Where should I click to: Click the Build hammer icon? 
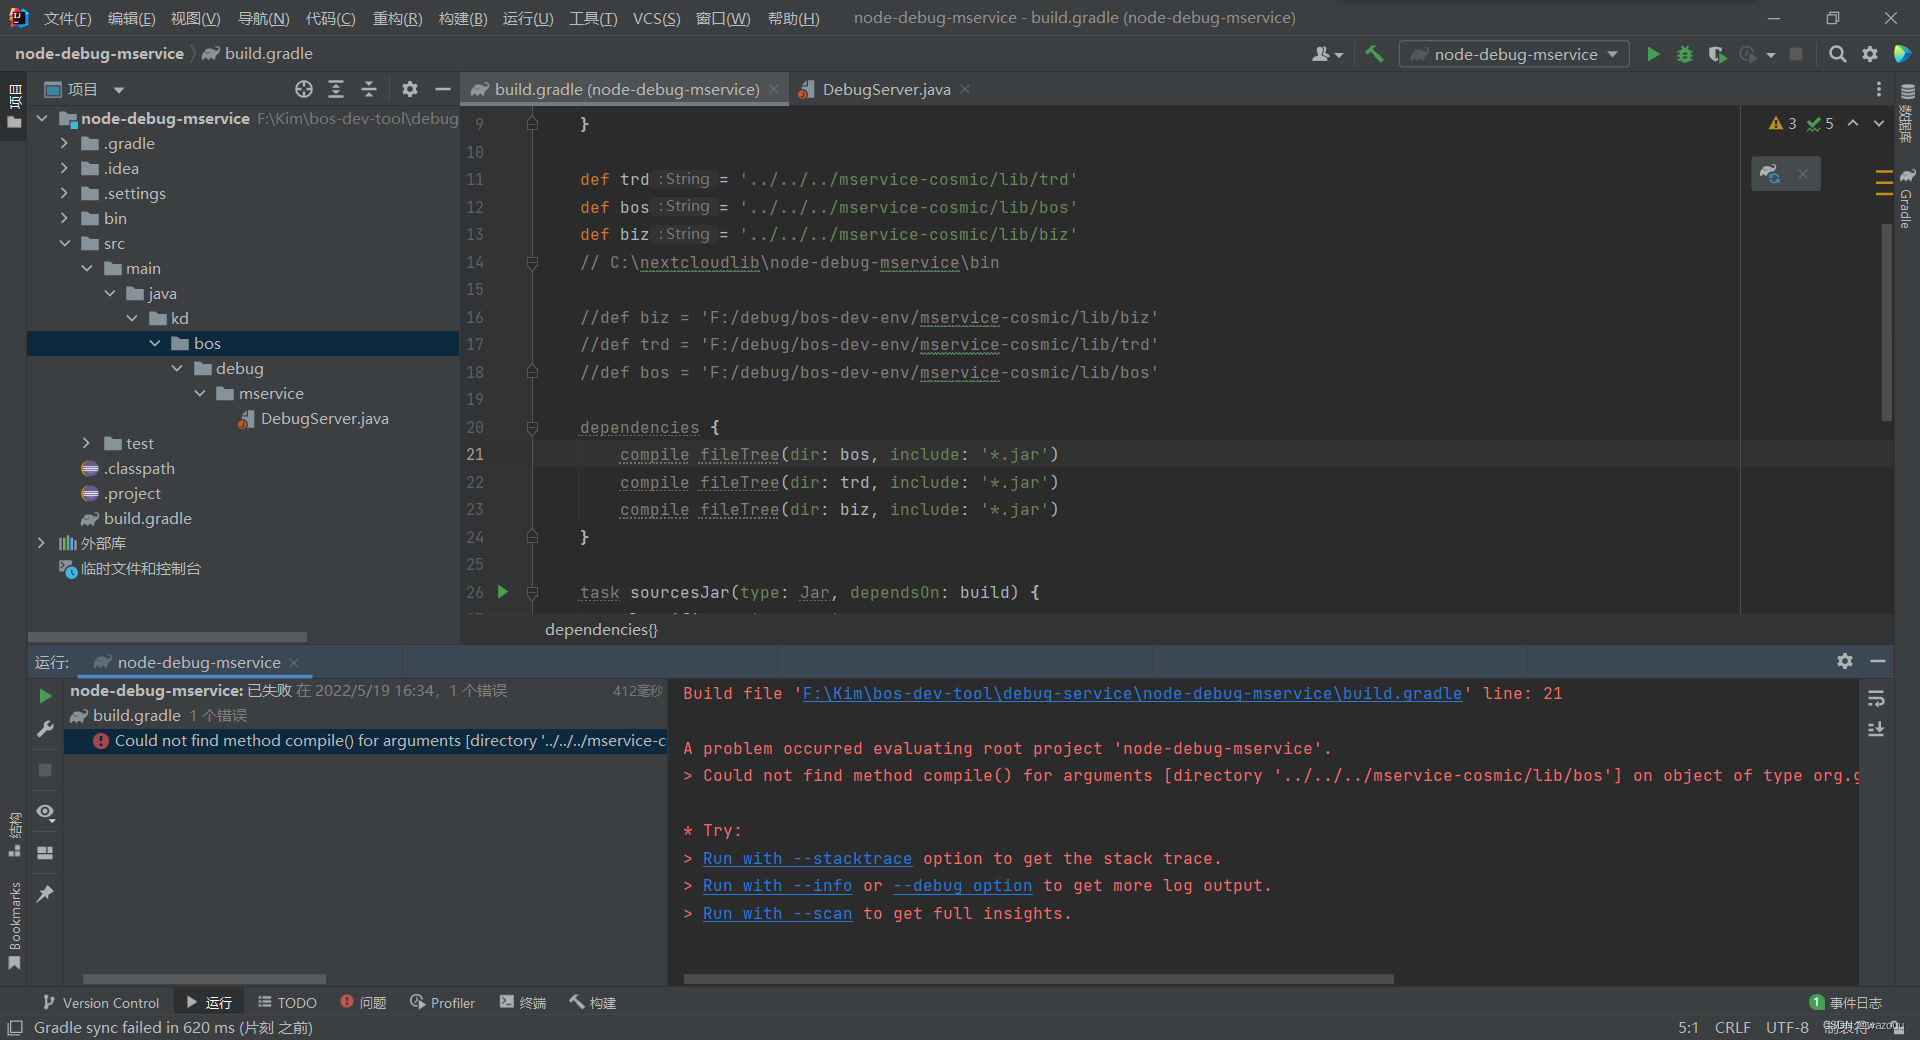pyautogui.click(x=1375, y=55)
